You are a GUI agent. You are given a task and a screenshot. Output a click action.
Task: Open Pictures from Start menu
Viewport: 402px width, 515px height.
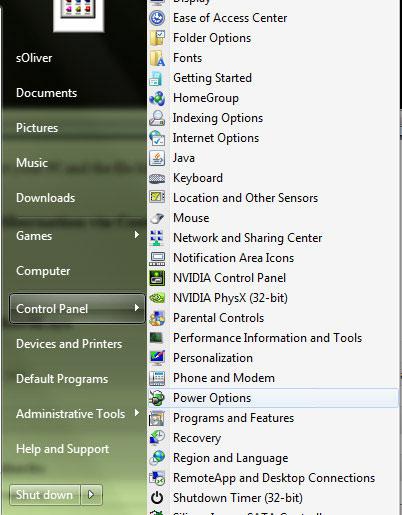coord(37,128)
